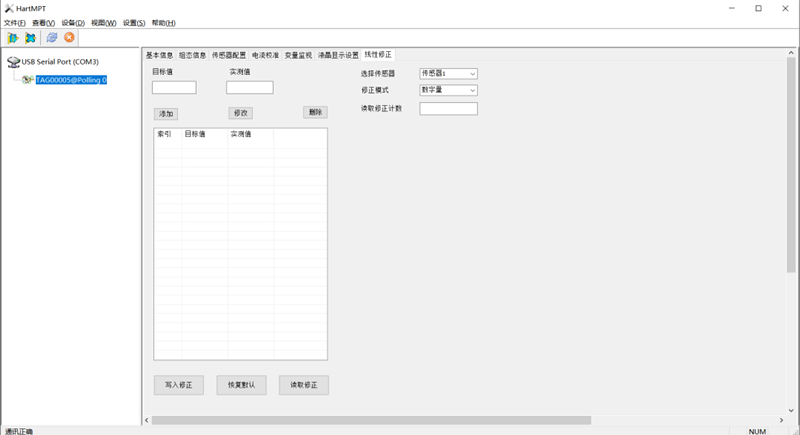This screenshot has height=435, width=800.
Task: Switch to the 液晶显示设置 tab
Action: click(x=338, y=55)
